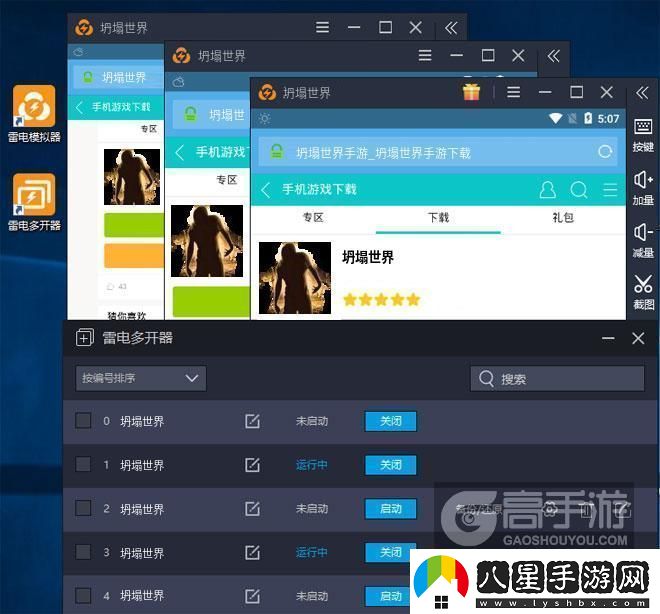The width and height of the screenshot is (660, 614).
Task: Collapse the front emulator sidebar with double chevron
Action: (x=642, y=93)
